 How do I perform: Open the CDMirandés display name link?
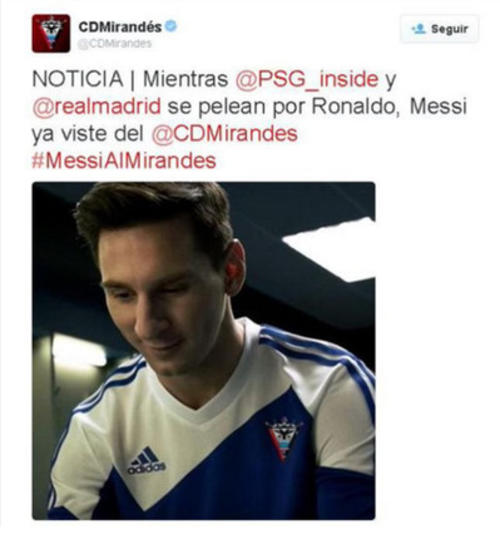[x=120, y=27]
